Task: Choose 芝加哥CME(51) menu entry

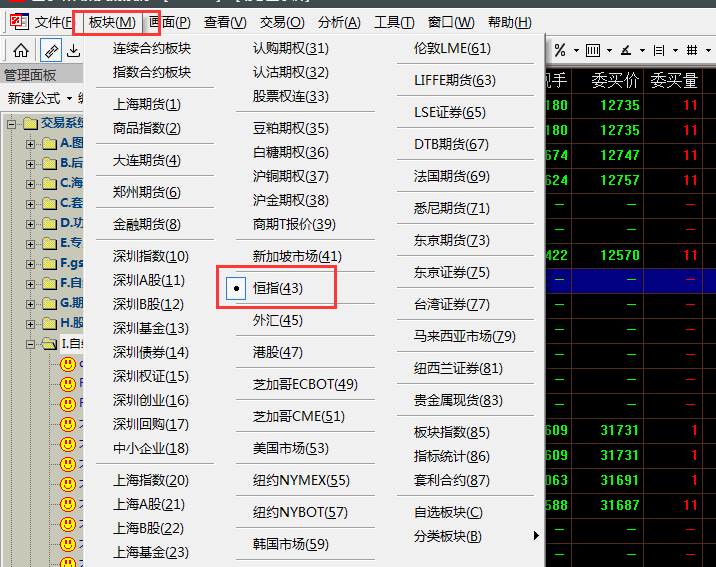Action: pos(299,416)
